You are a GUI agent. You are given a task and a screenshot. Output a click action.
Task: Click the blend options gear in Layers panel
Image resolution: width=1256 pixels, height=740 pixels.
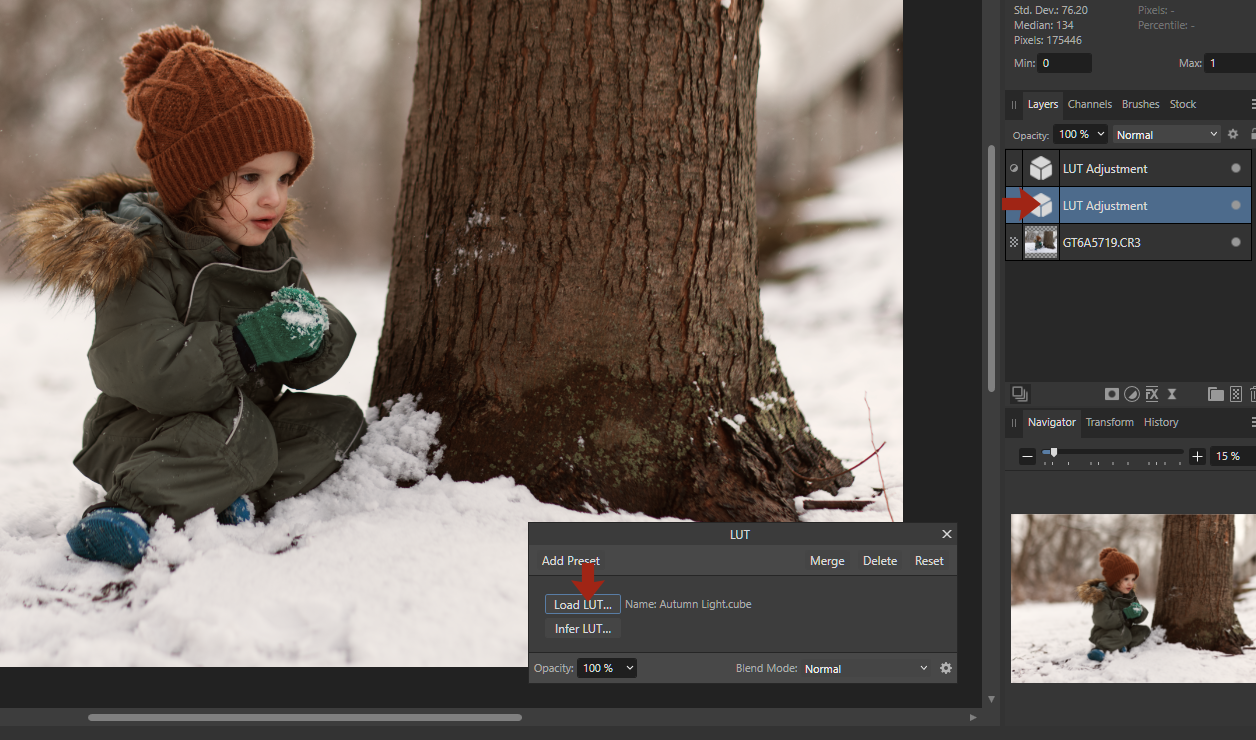pos(1233,134)
